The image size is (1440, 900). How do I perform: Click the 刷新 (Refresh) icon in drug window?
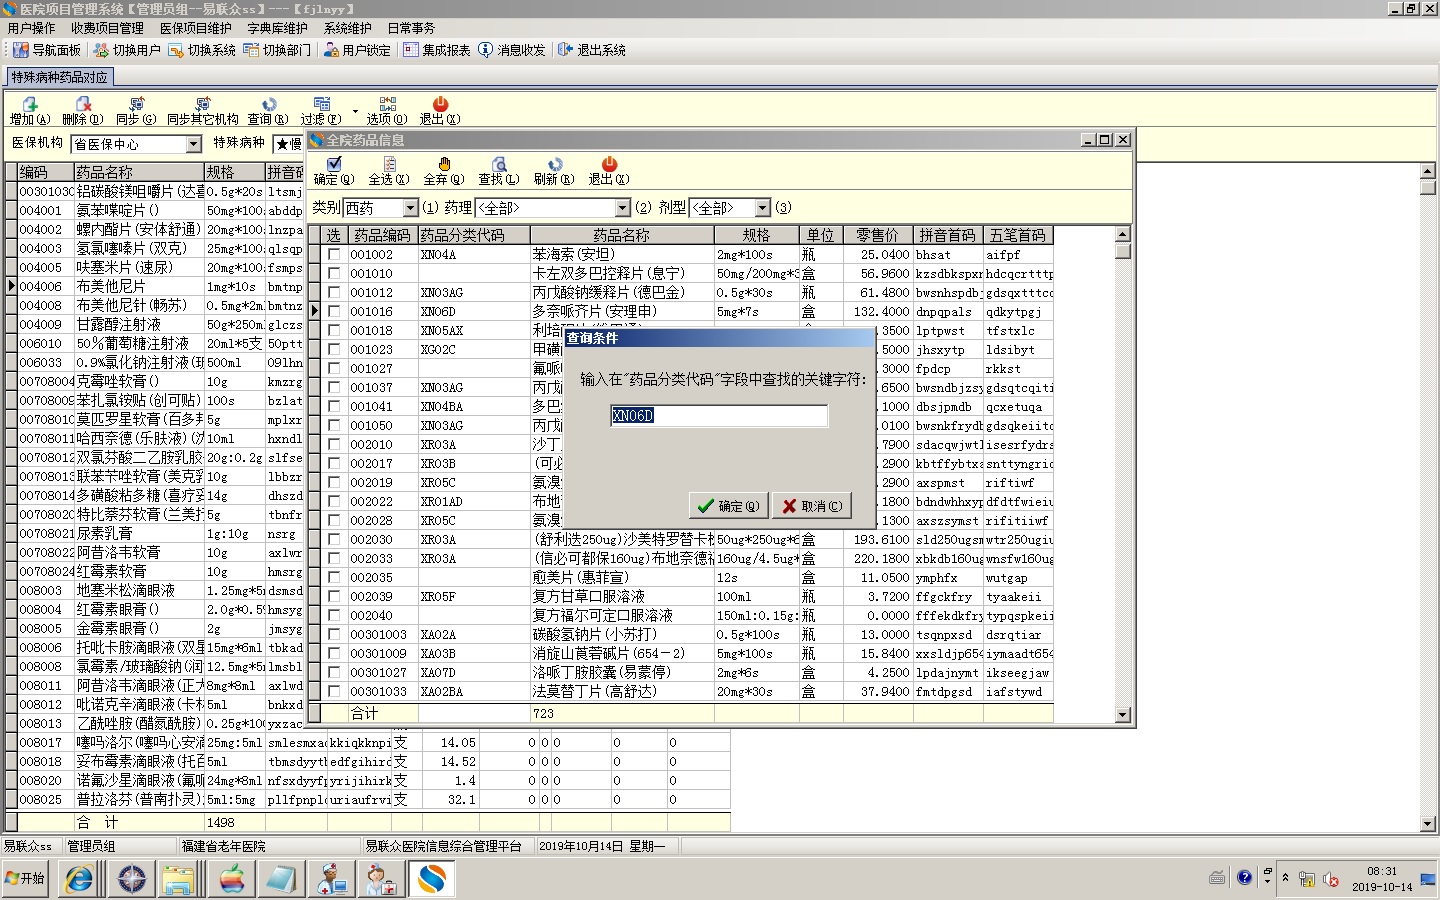pyautogui.click(x=553, y=165)
